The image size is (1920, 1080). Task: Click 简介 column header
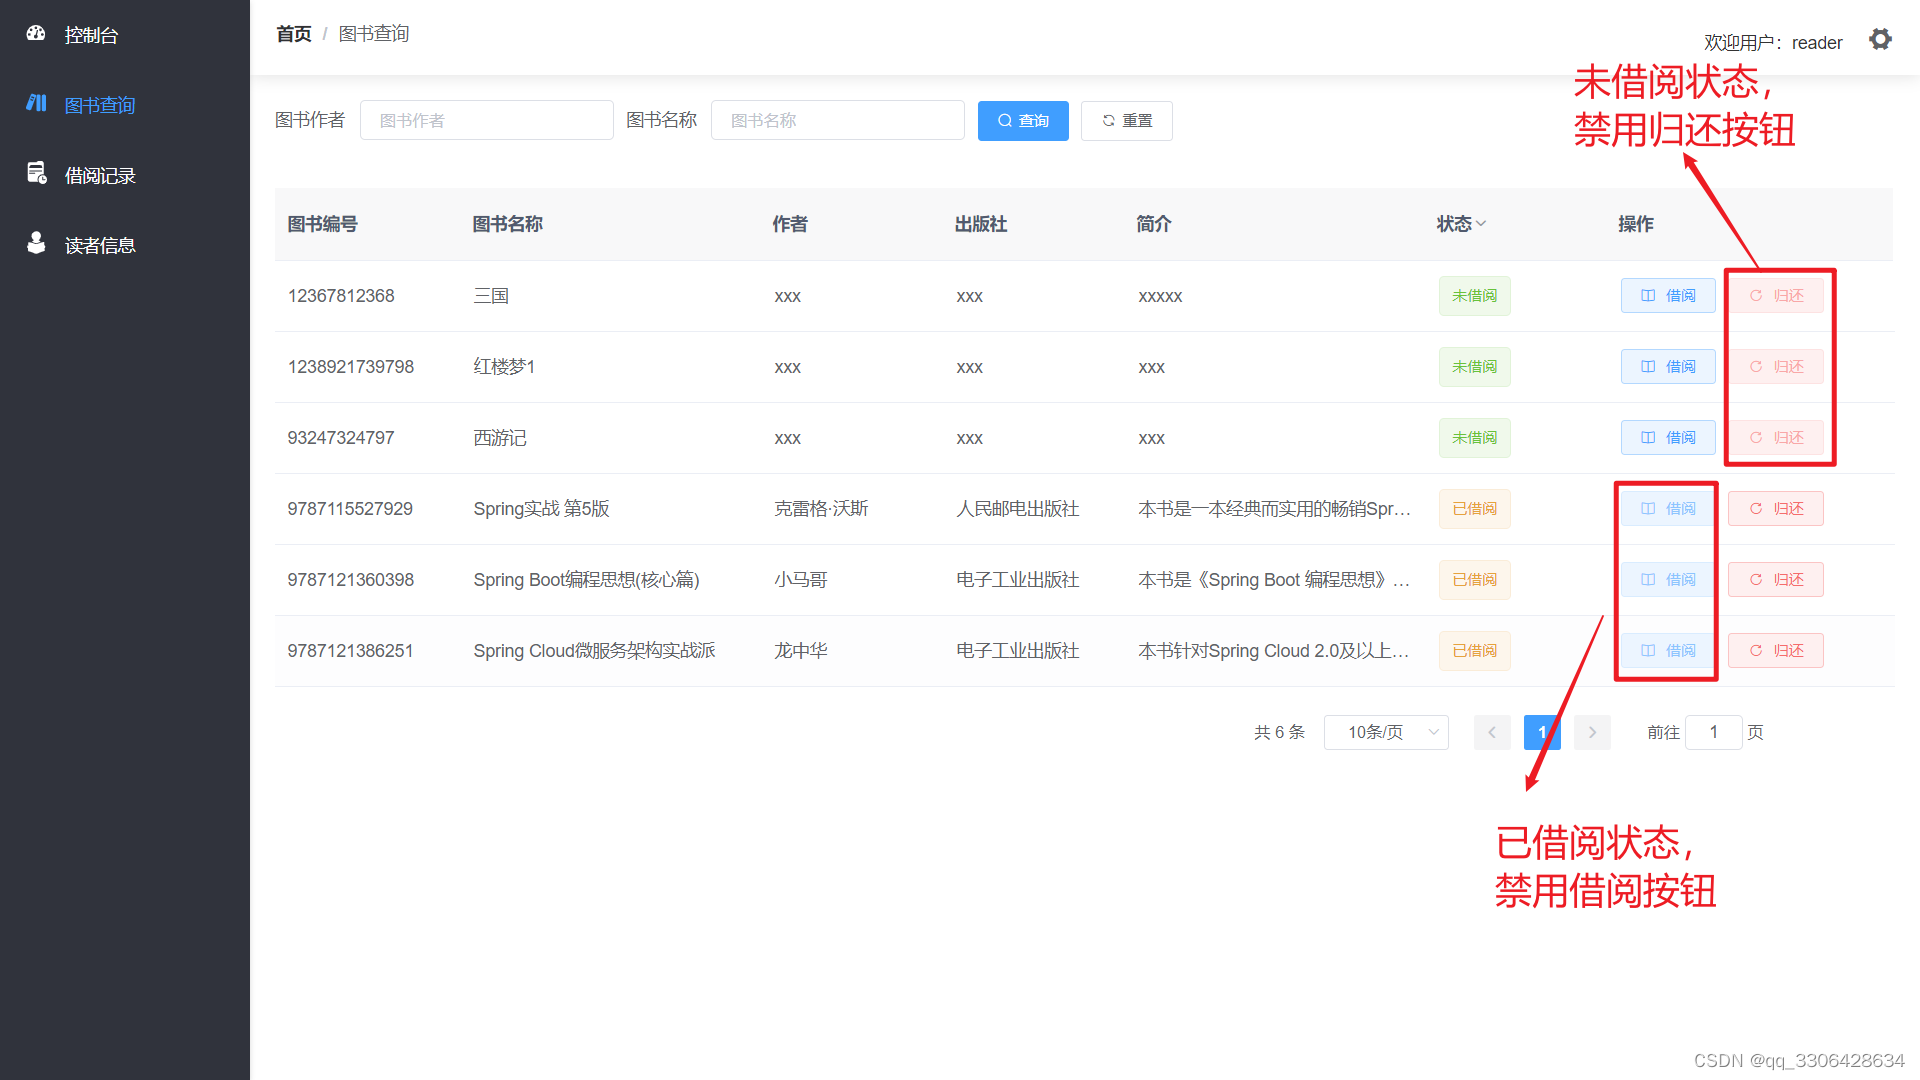click(x=1154, y=224)
